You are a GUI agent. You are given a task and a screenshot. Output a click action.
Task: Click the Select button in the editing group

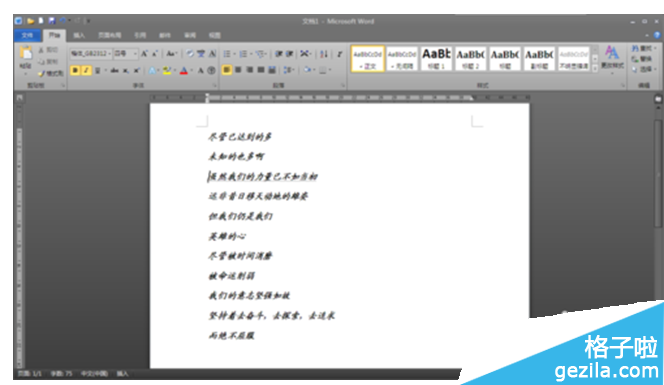point(643,69)
